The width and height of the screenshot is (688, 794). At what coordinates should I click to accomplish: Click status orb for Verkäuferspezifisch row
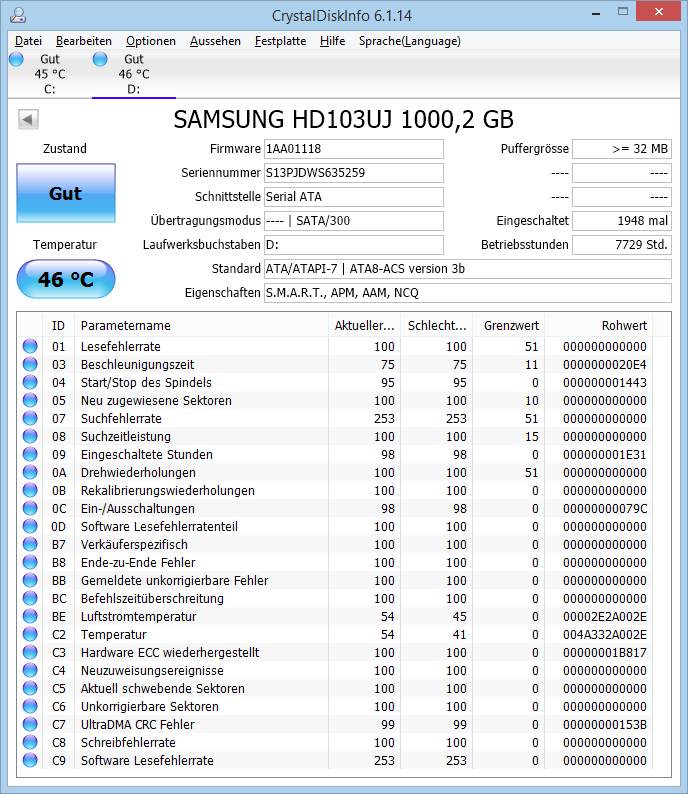coord(30,544)
